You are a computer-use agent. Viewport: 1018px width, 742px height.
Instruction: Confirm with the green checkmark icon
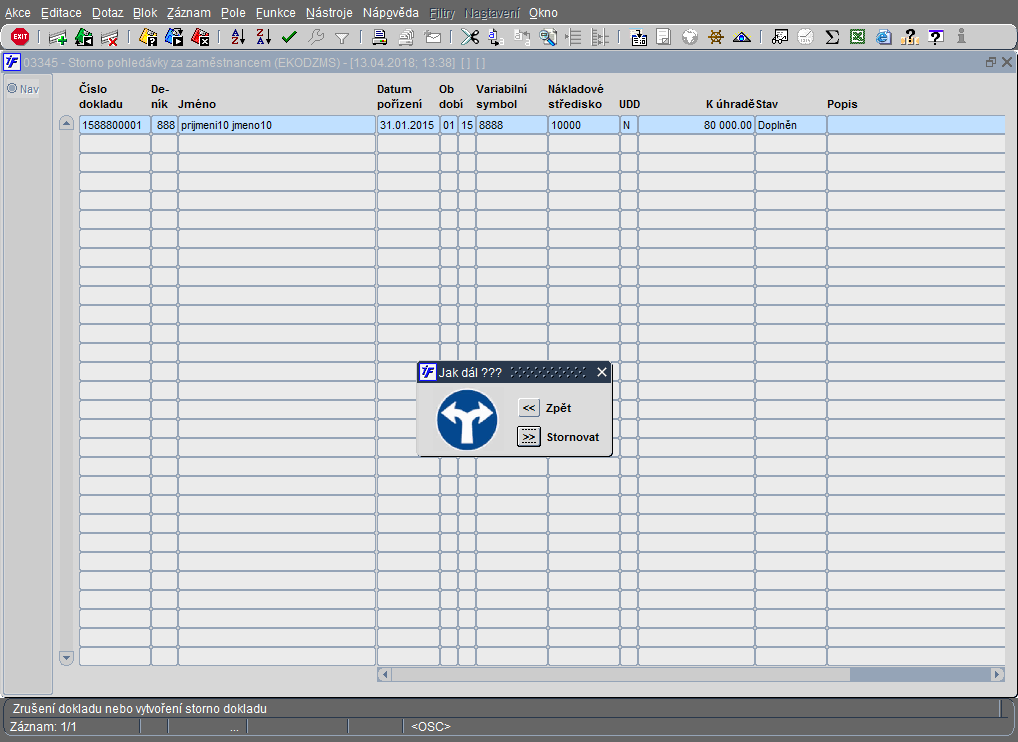[x=289, y=37]
